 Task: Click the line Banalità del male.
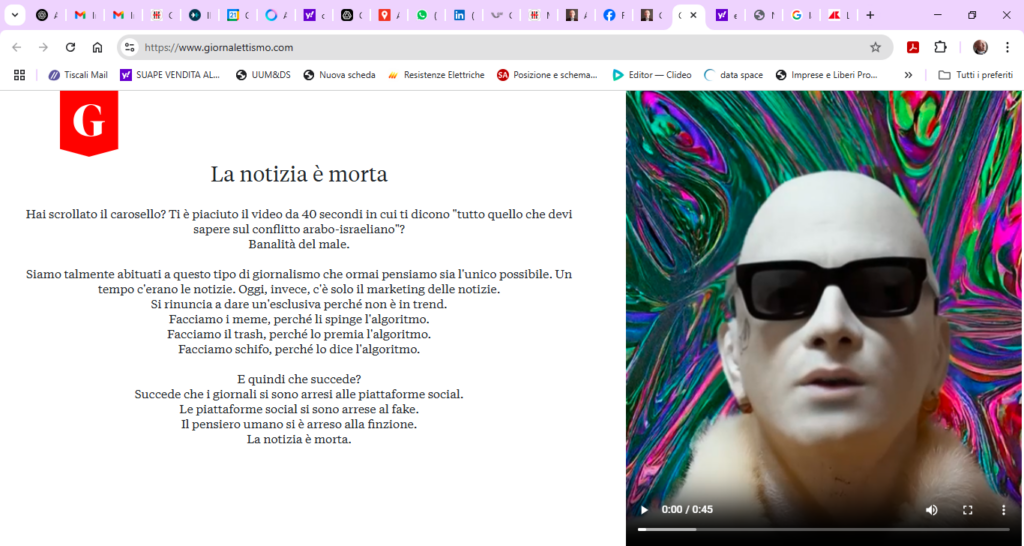(x=299, y=245)
